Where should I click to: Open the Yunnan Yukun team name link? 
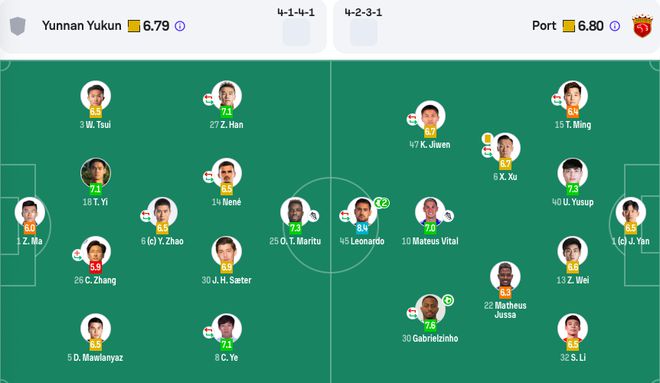coord(82,26)
